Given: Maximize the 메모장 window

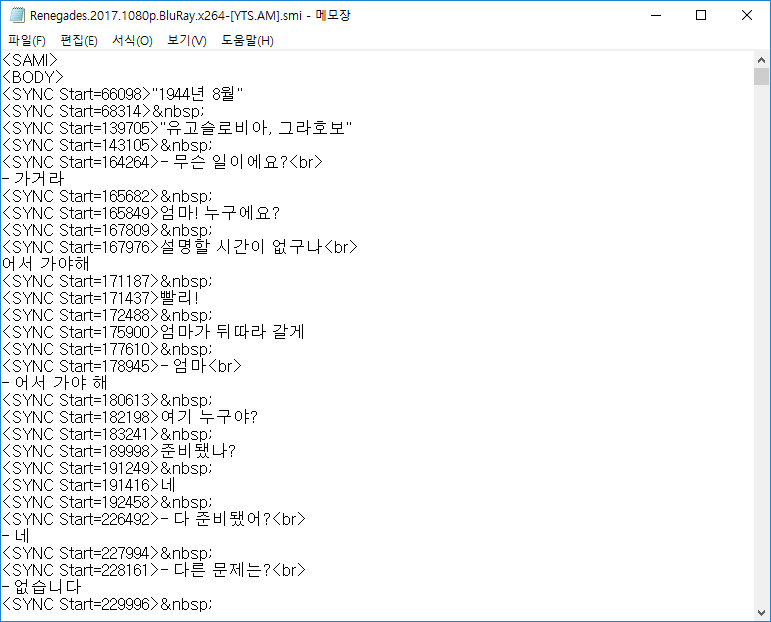Looking at the screenshot, I should tap(701, 15).
